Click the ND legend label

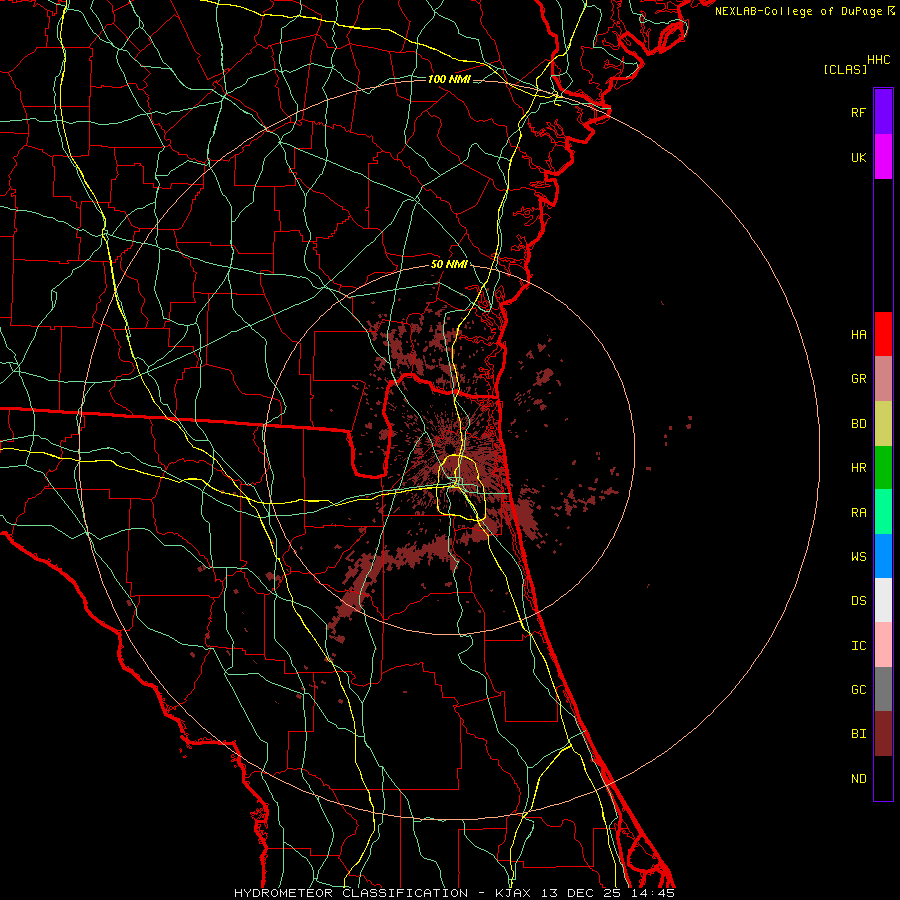(858, 779)
